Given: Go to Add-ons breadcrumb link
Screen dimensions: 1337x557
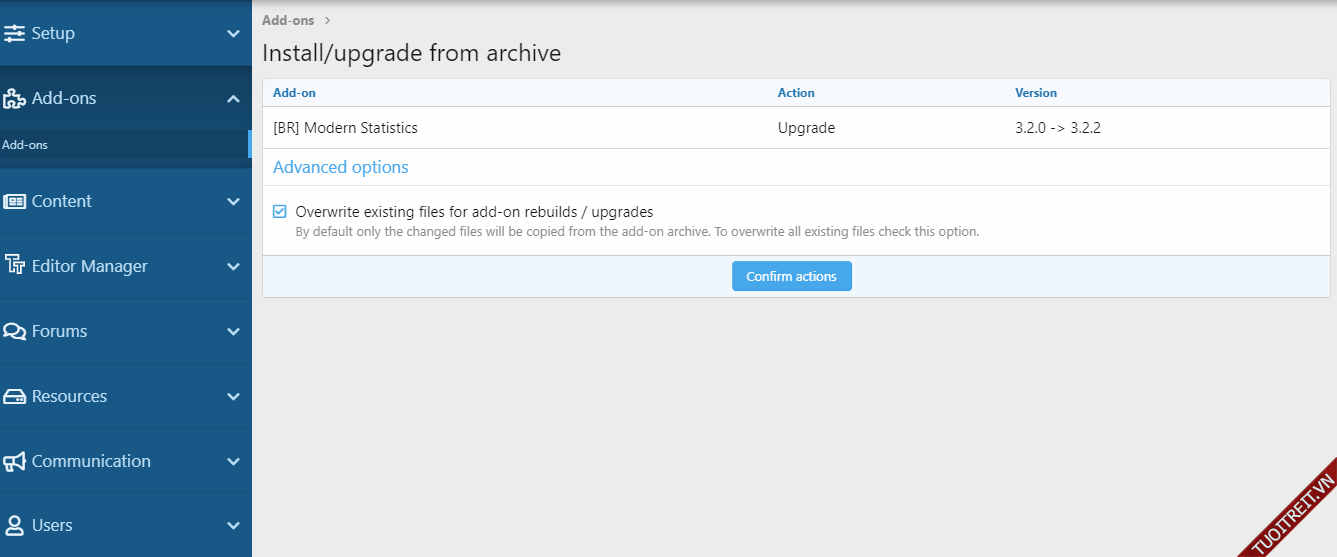Looking at the screenshot, I should [x=288, y=20].
